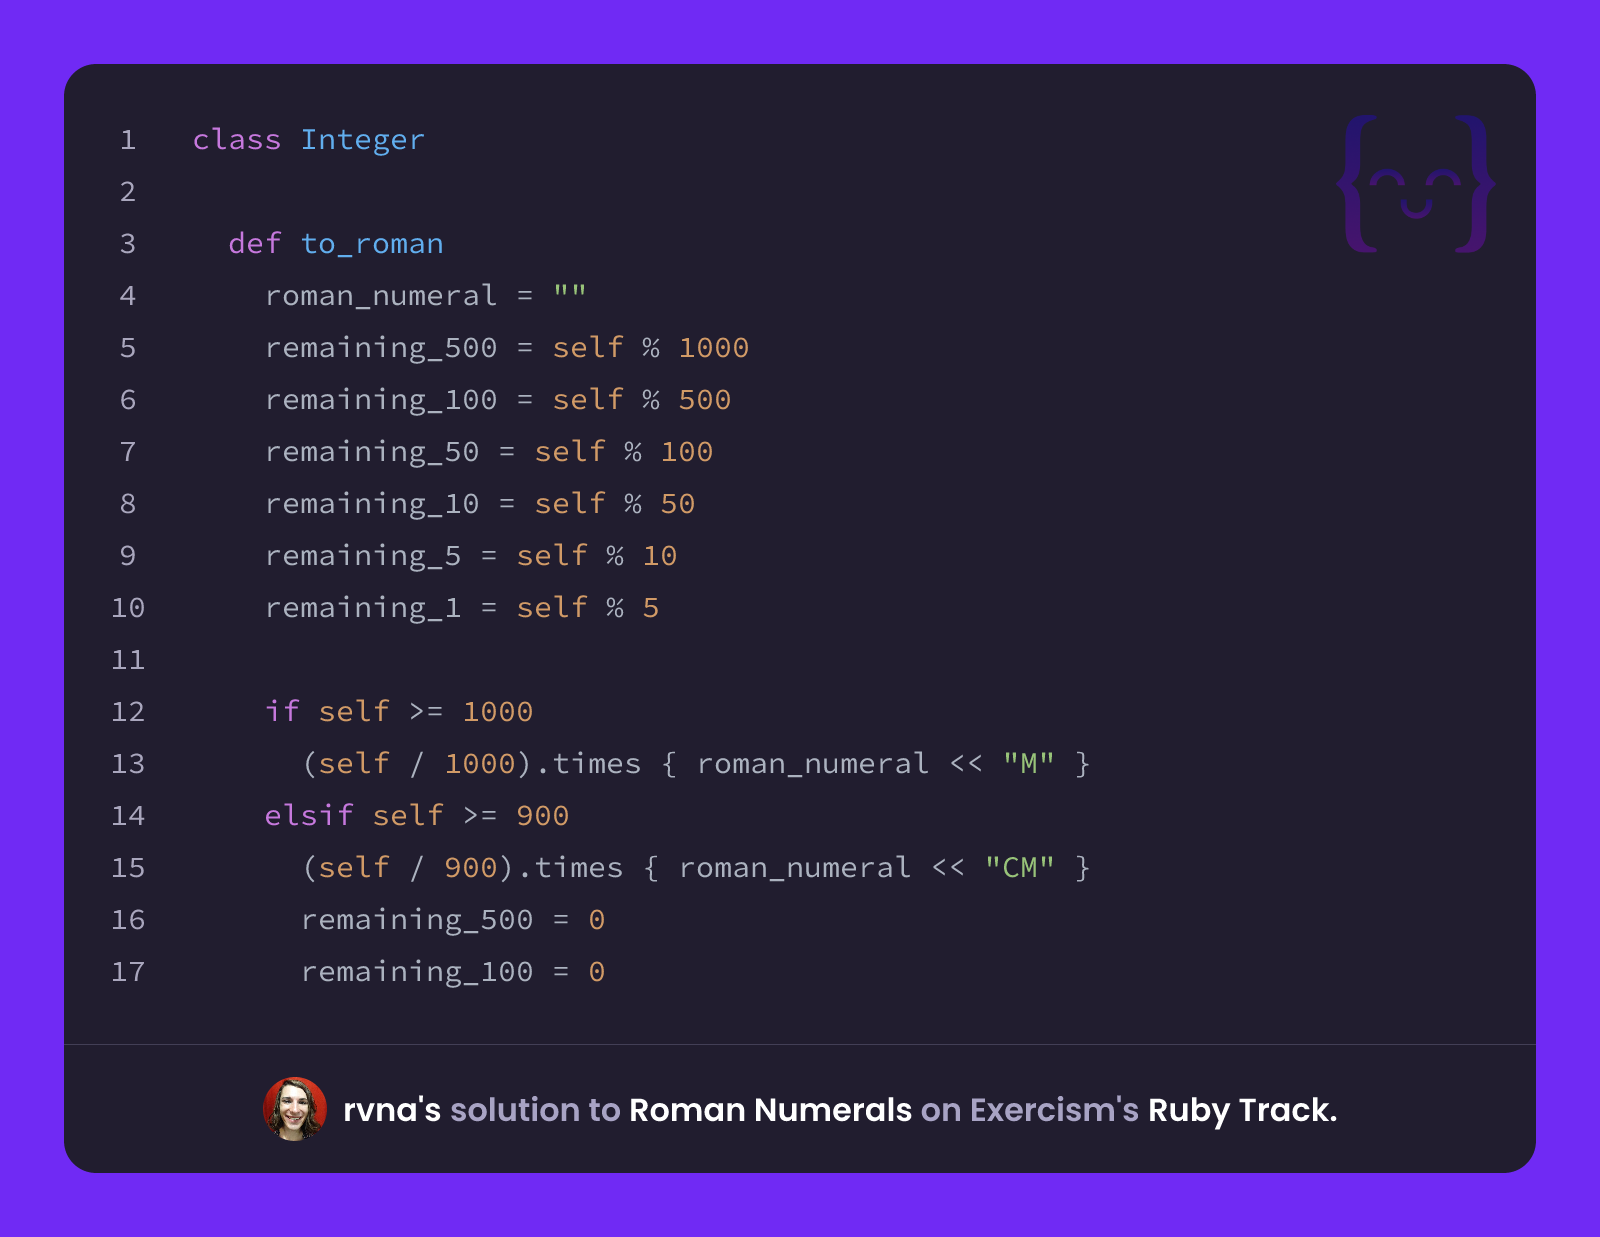Click 'Exercism's' in the caption

[x=1054, y=1110]
